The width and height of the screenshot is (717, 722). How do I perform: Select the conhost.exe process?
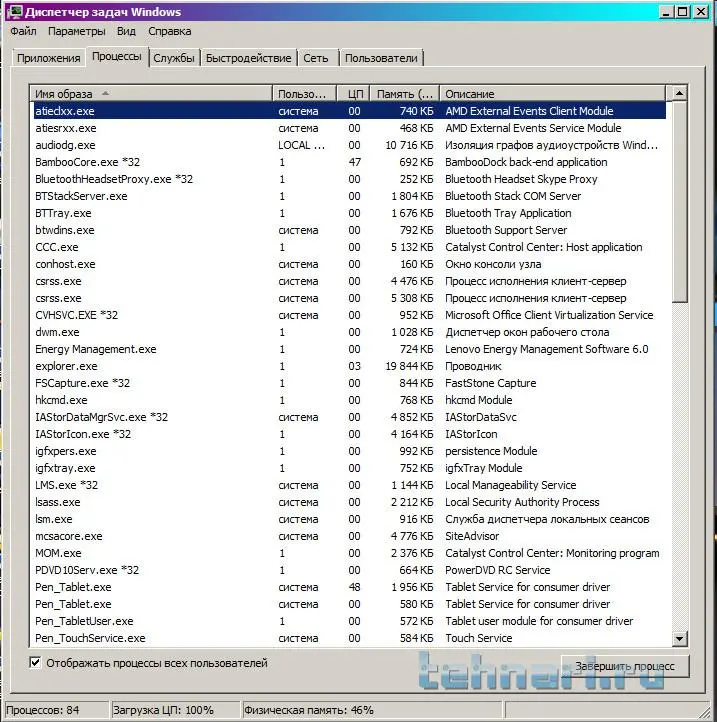pyautogui.click(x=350, y=264)
